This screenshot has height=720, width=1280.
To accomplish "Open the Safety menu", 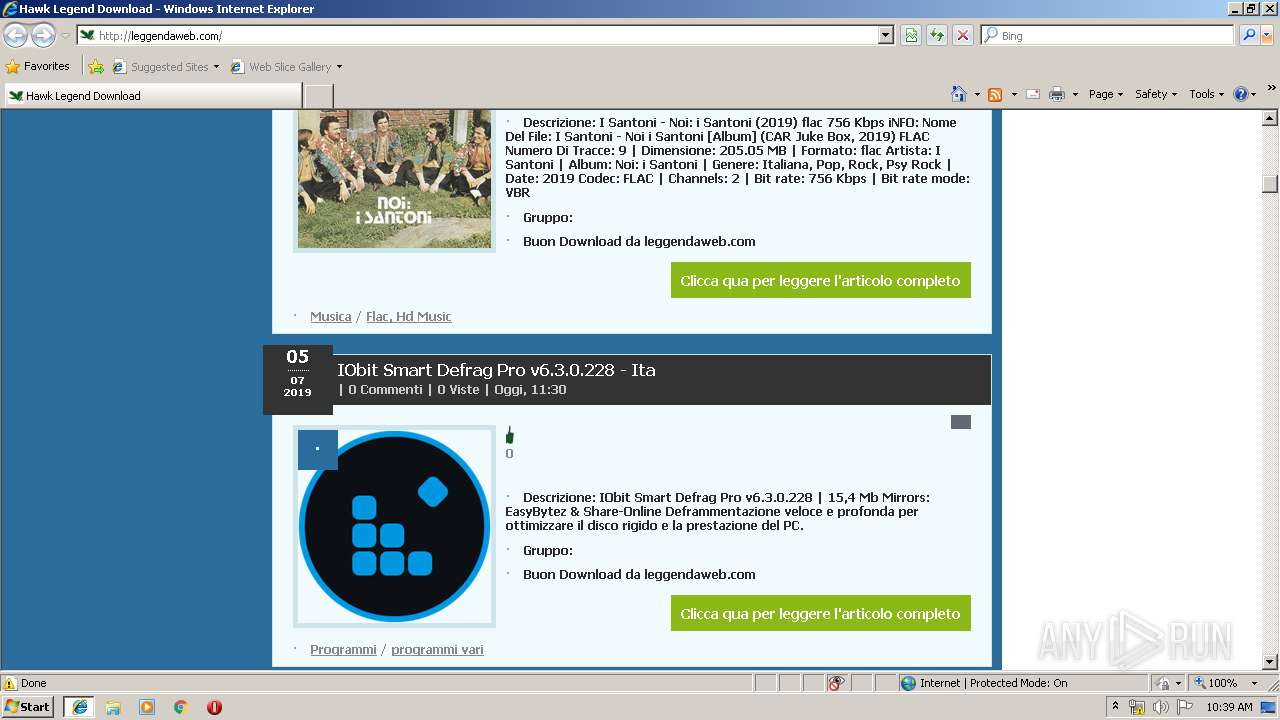I will click(1156, 94).
